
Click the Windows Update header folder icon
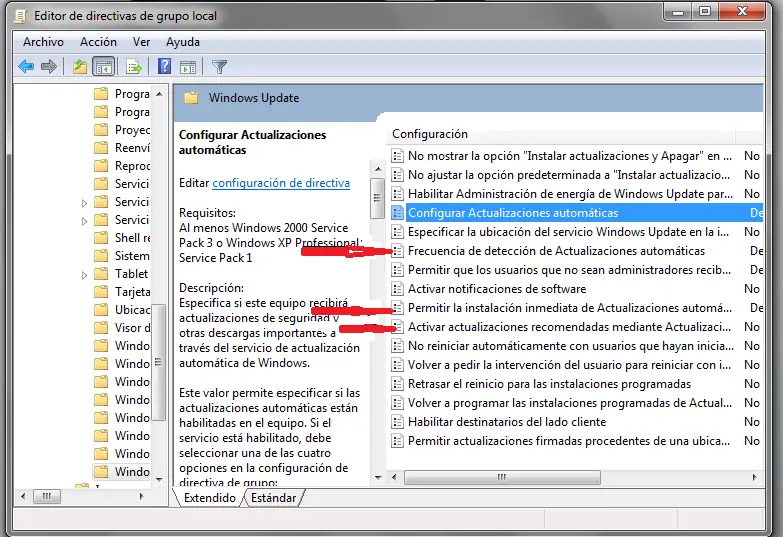191,97
